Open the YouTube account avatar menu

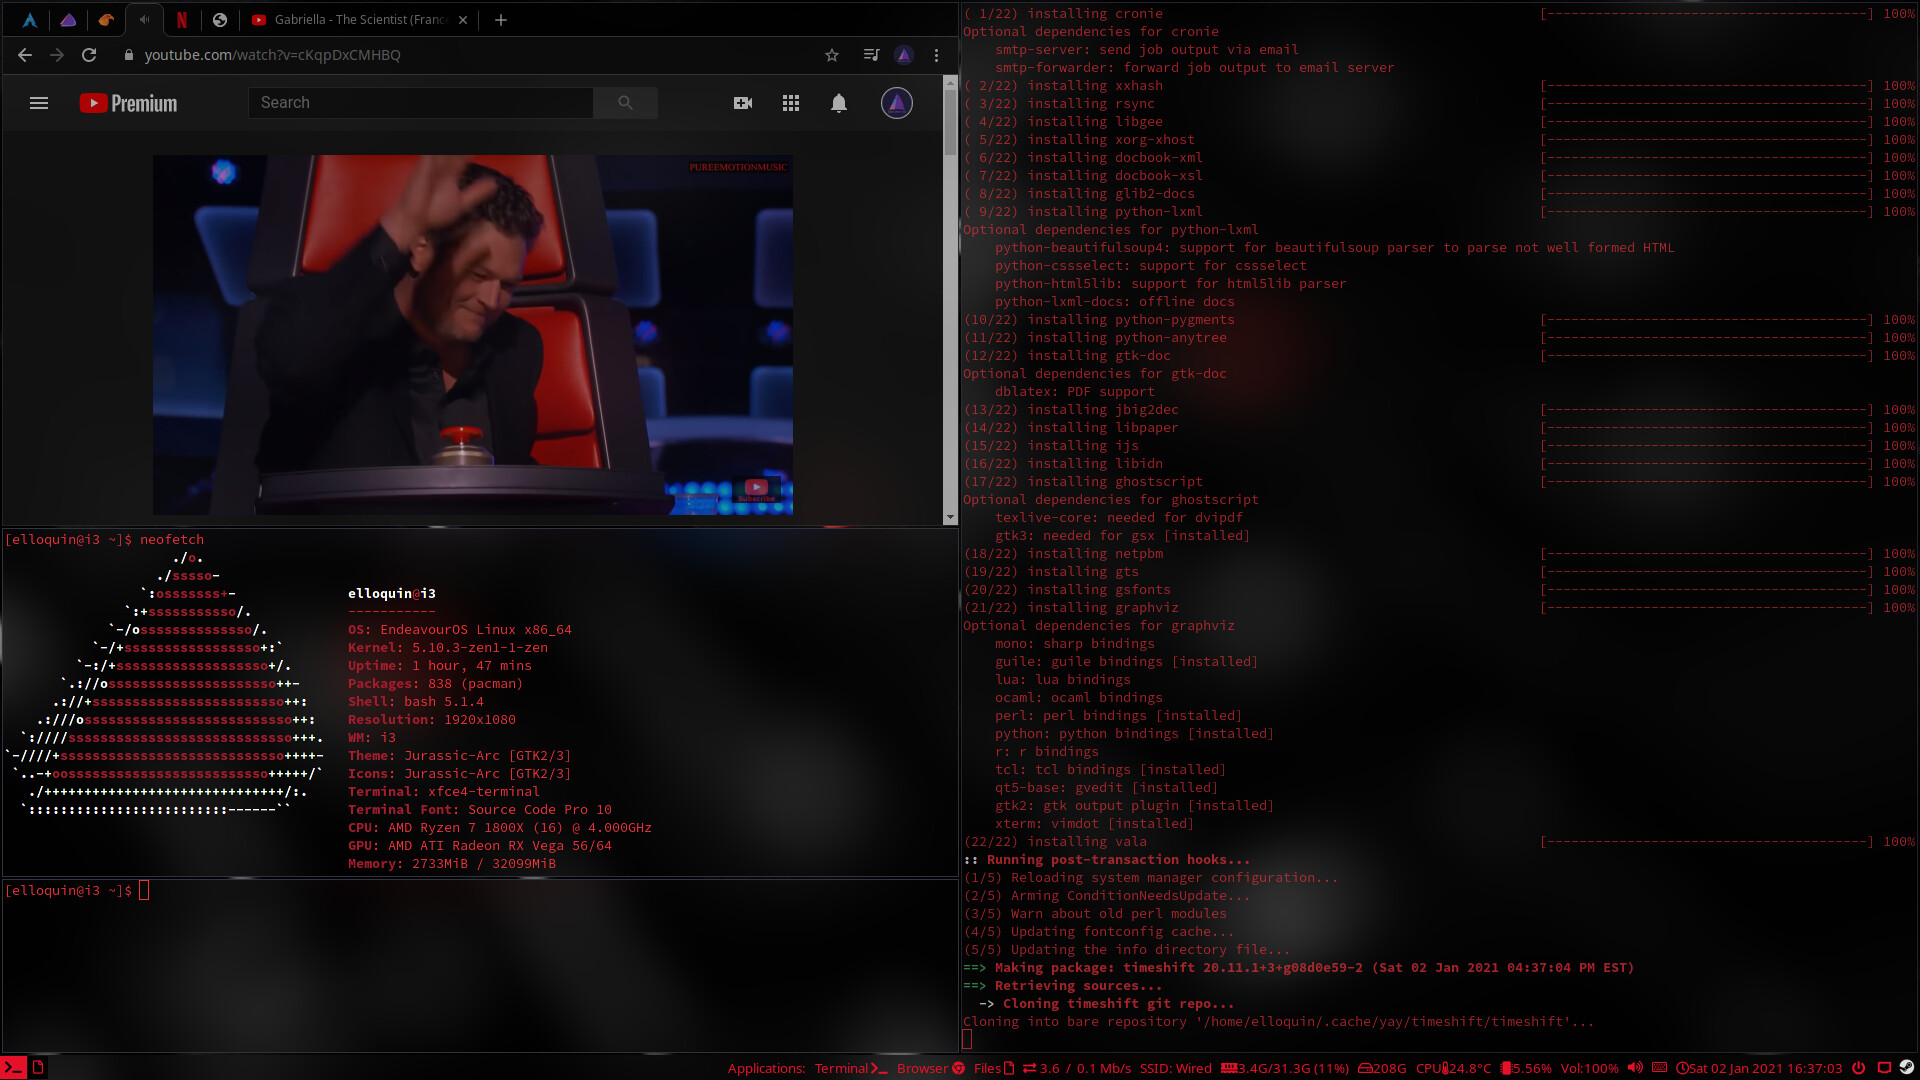pos(897,103)
